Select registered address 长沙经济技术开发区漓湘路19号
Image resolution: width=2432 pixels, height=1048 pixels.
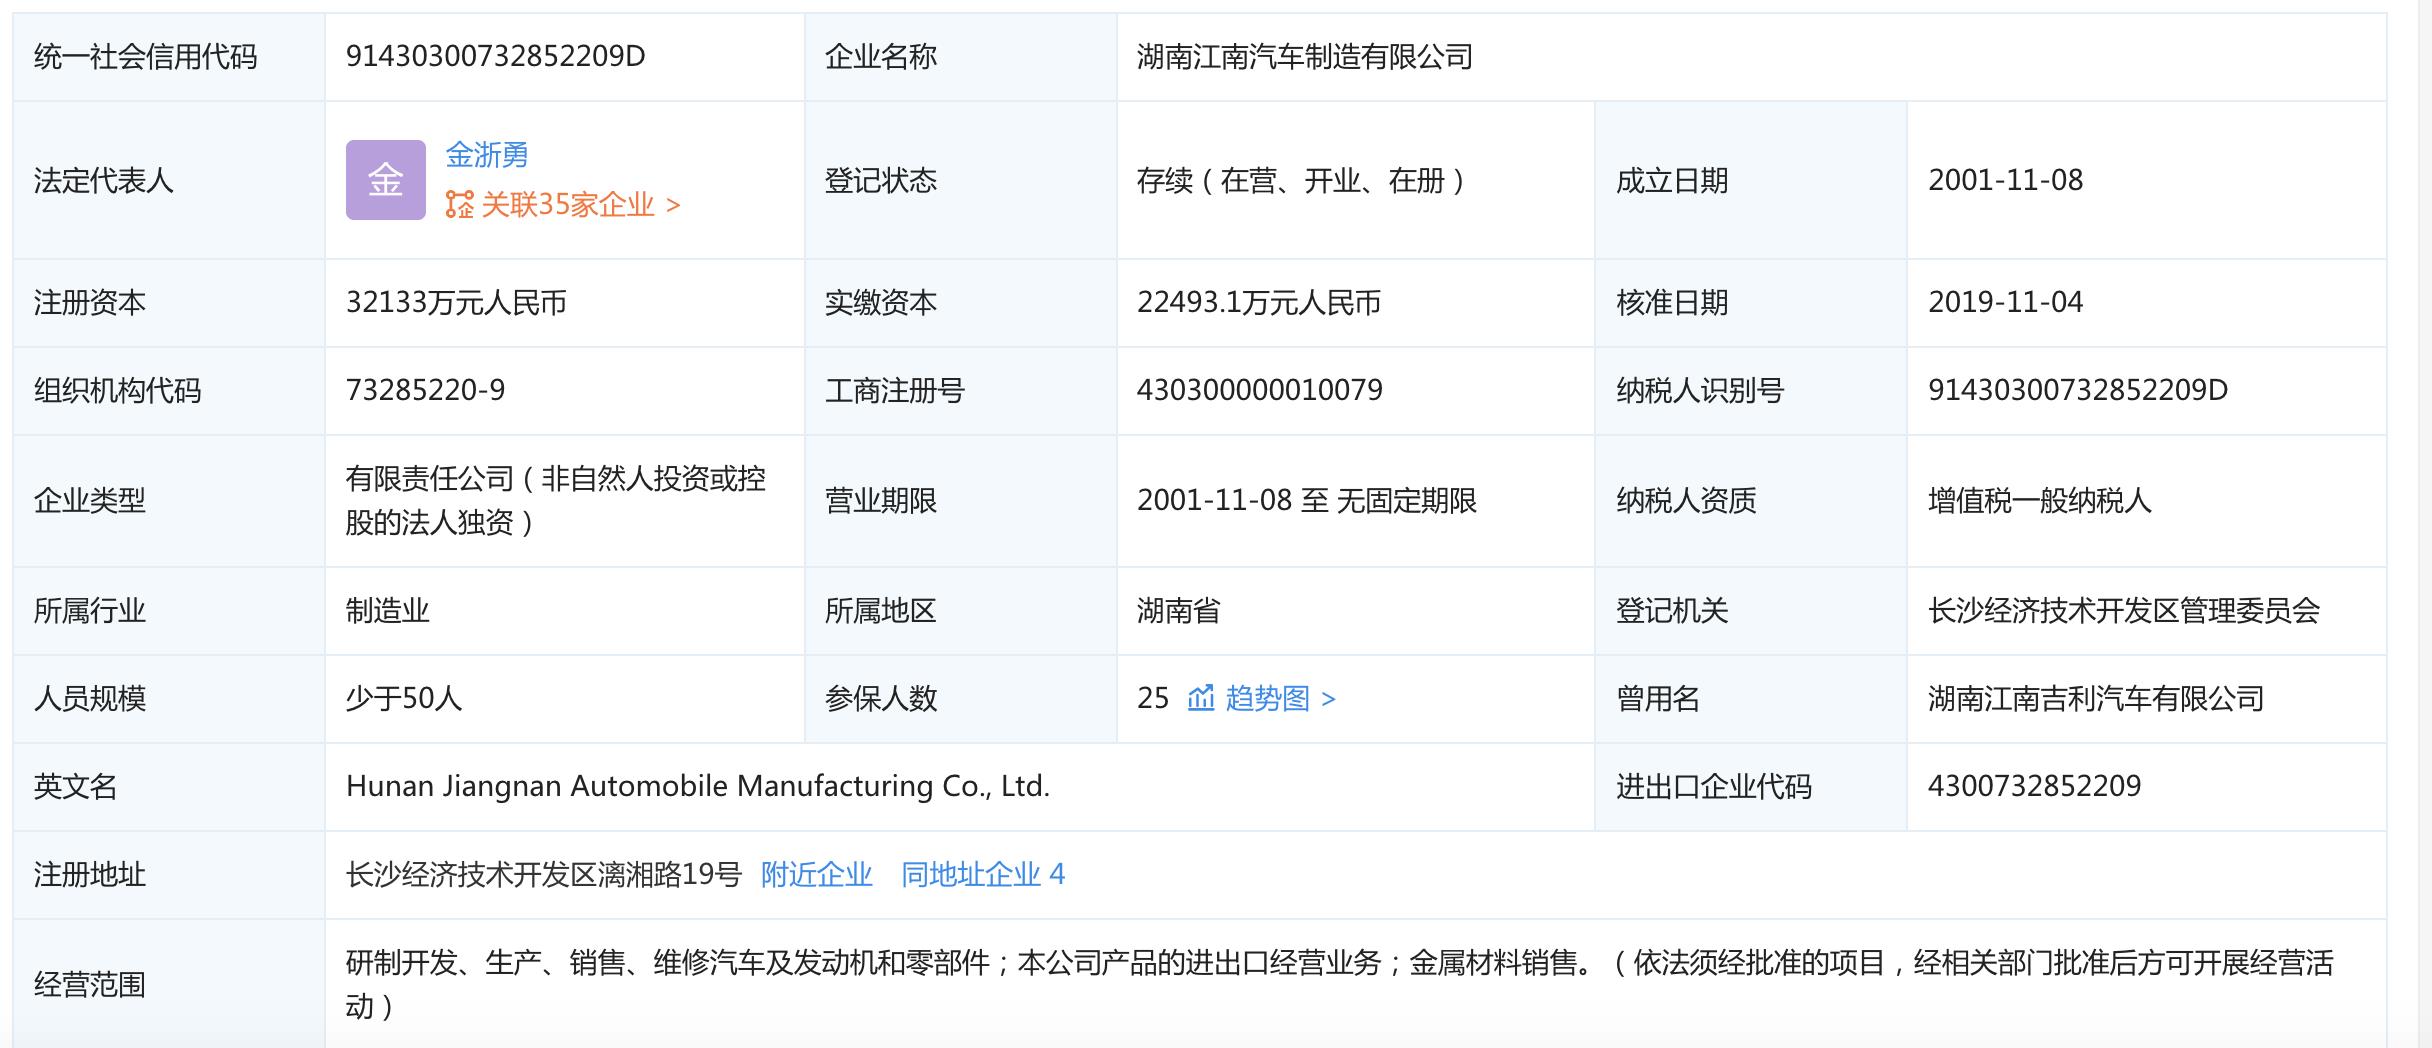[x=544, y=875]
